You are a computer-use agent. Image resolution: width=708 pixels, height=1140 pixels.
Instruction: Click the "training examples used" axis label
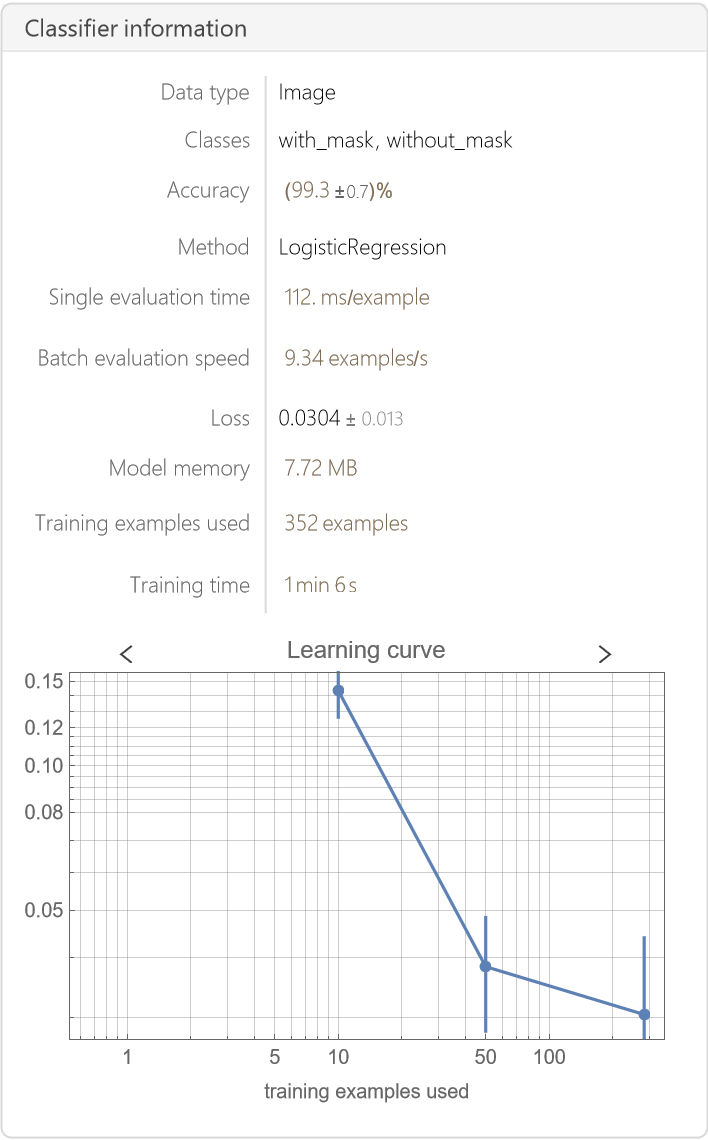pyautogui.click(x=366, y=1091)
